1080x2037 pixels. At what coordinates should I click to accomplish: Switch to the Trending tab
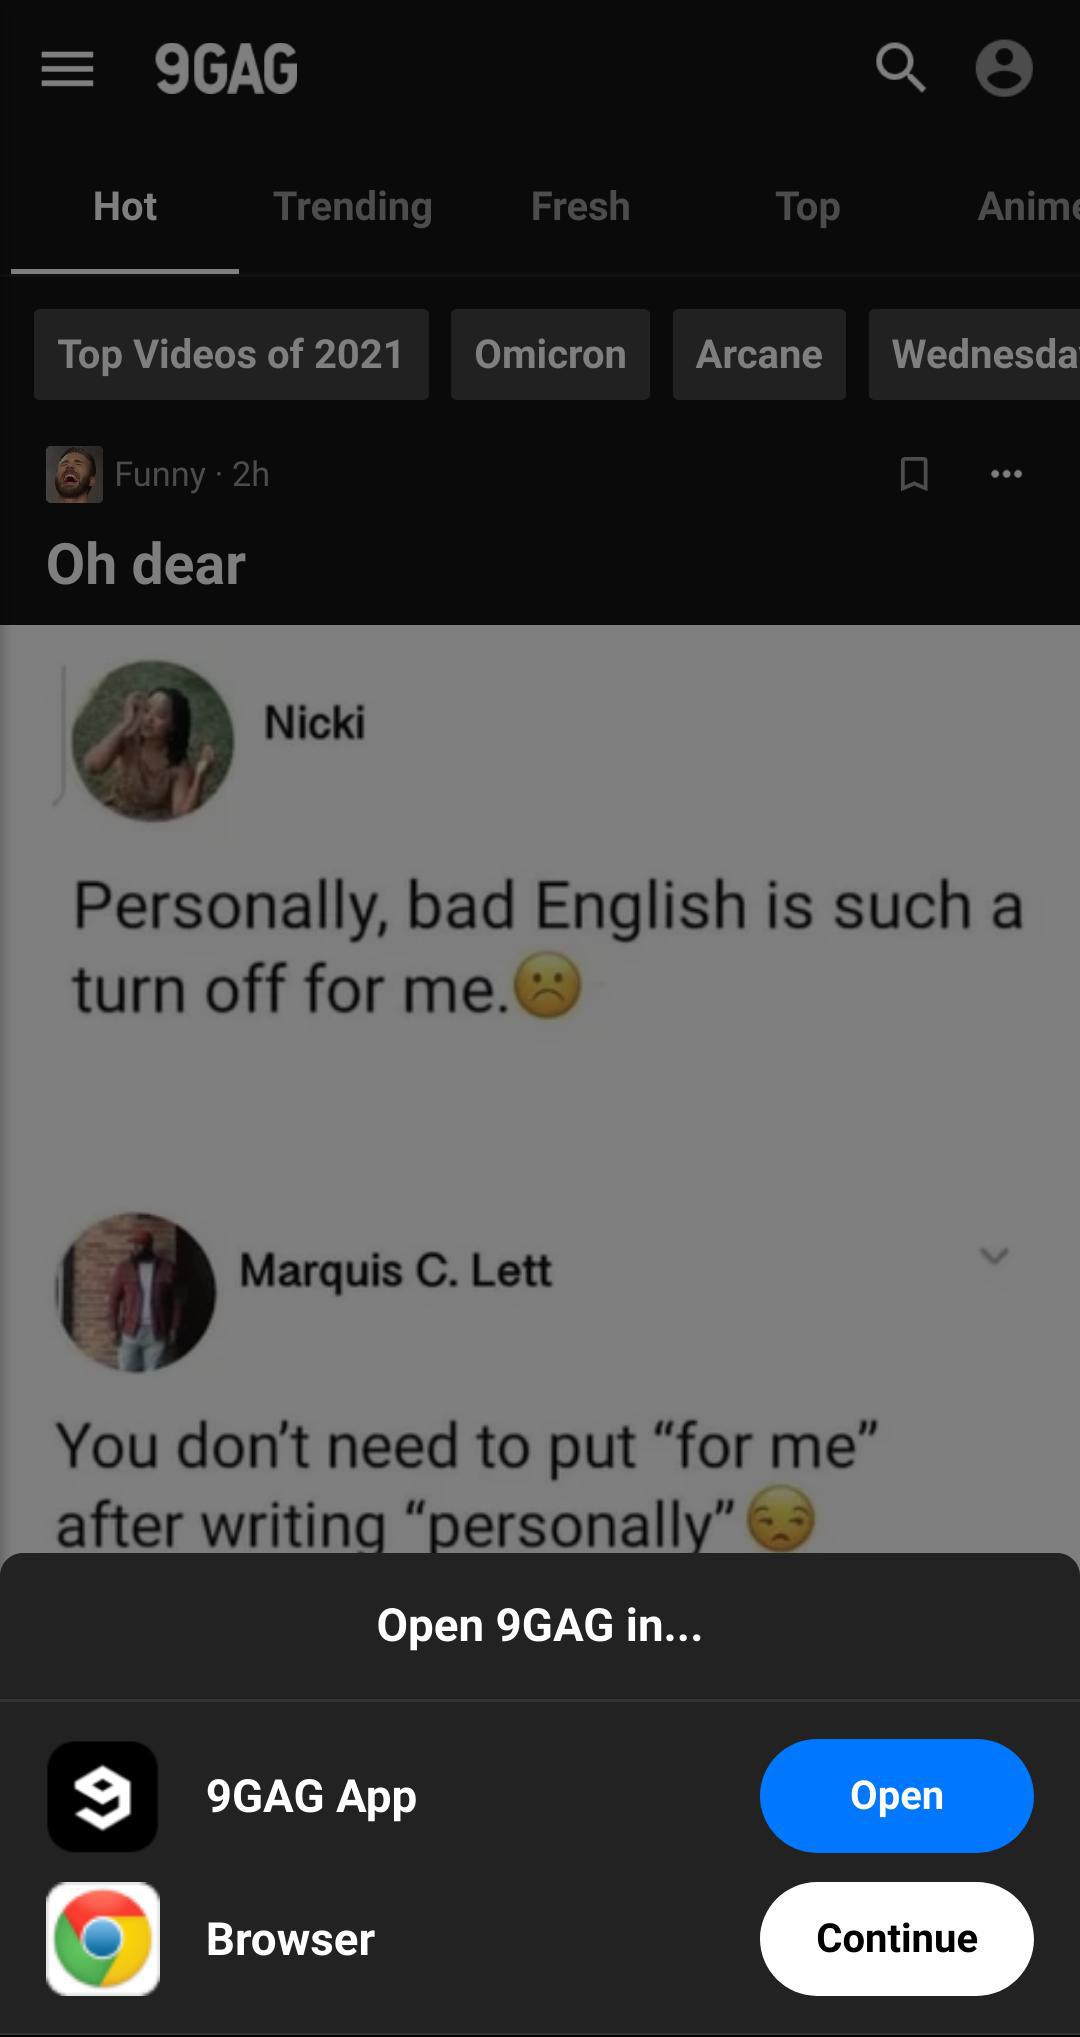point(353,206)
